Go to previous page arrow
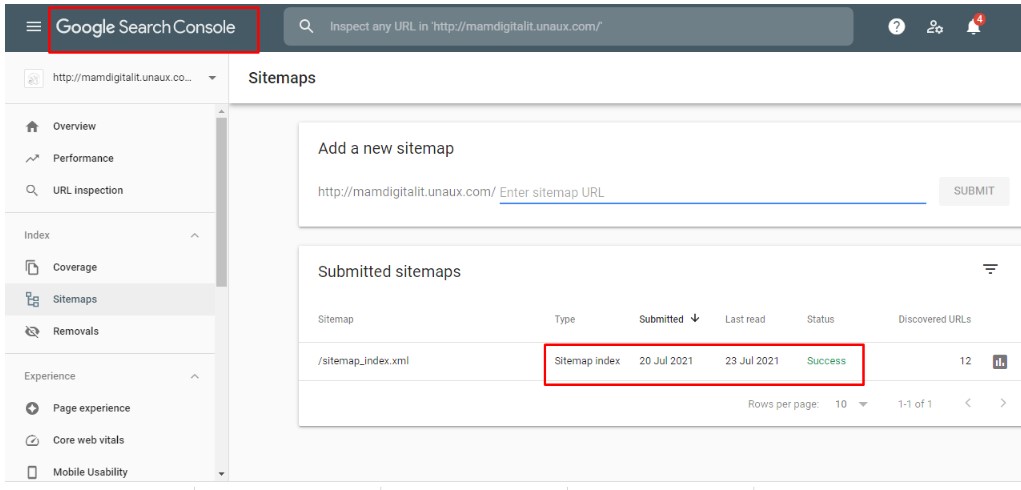The image size is (1021, 490). click(x=966, y=404)
